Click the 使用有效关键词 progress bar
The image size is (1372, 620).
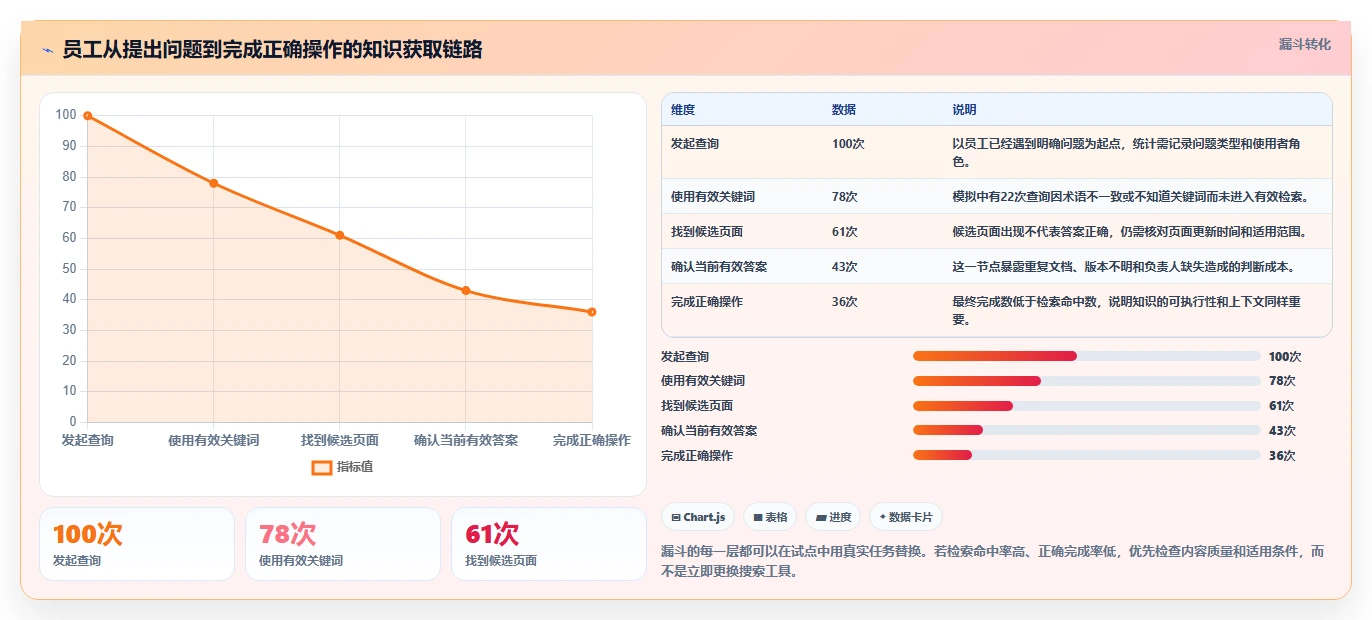1087,381
